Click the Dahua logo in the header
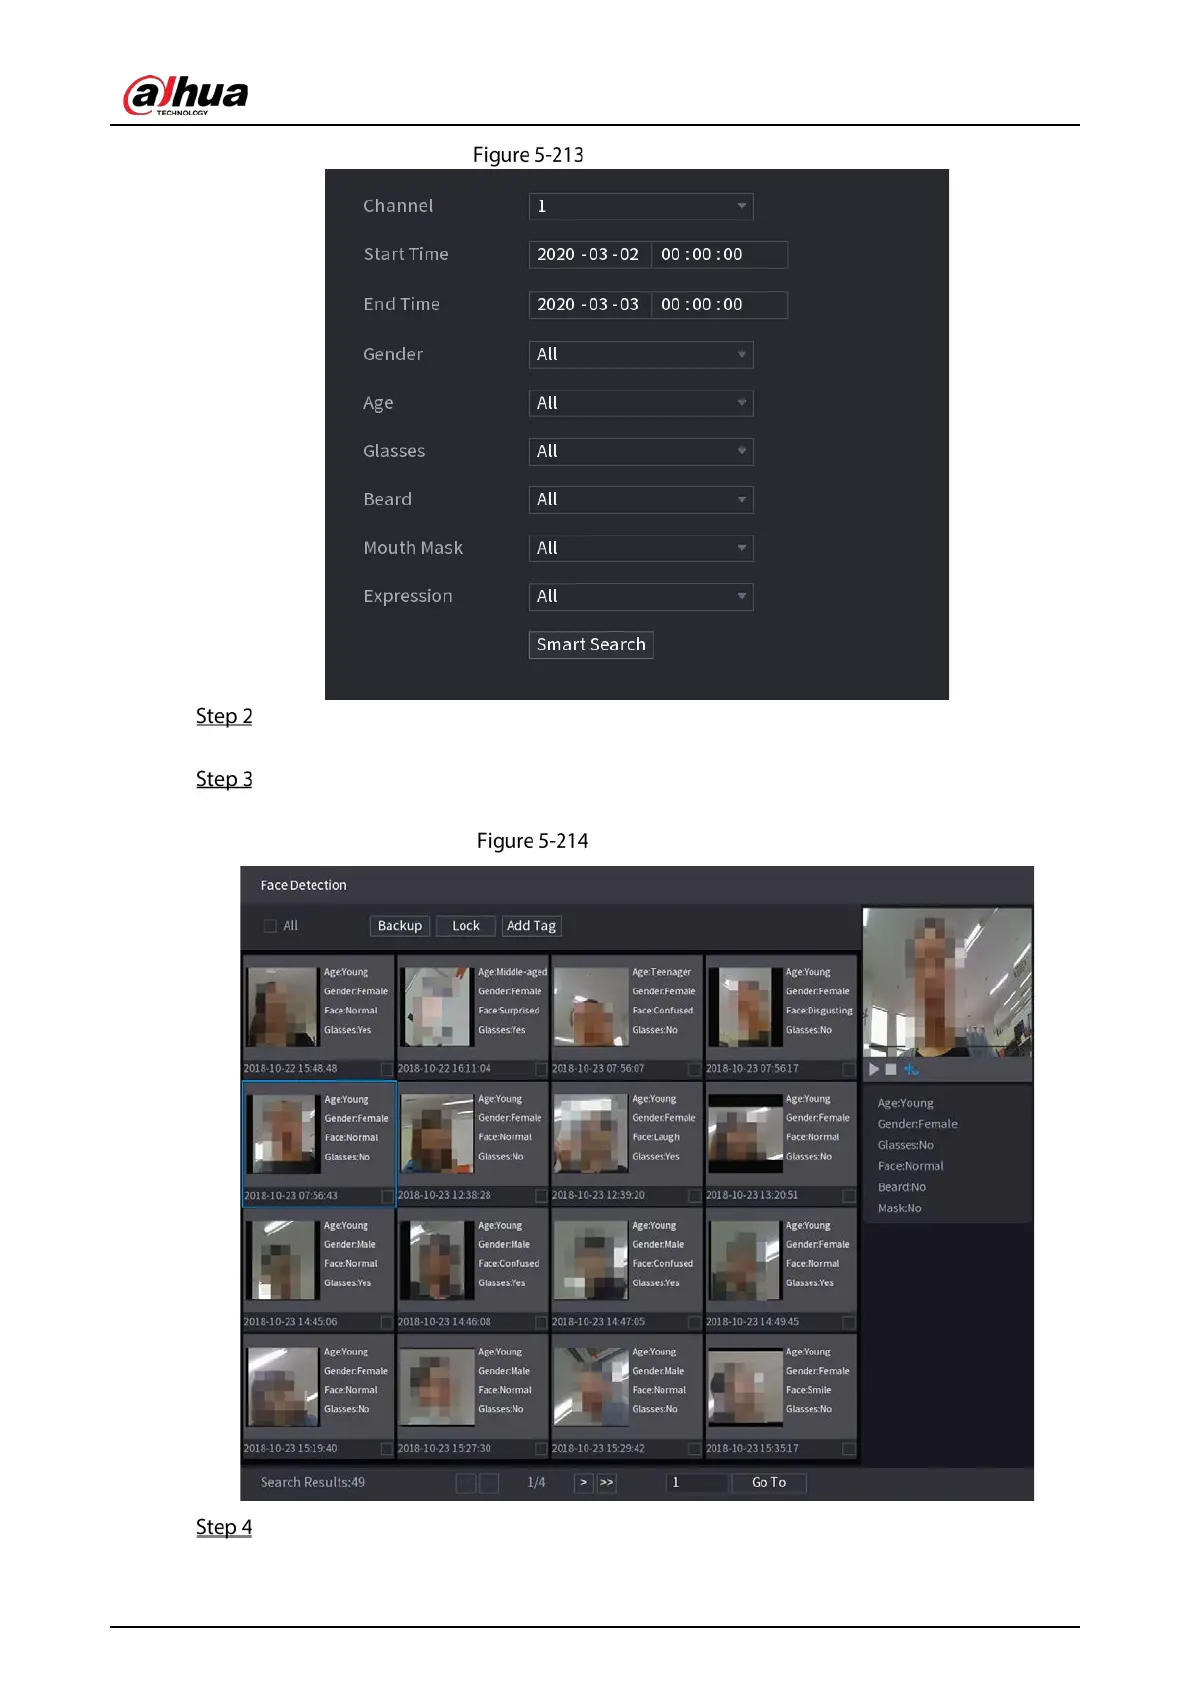 click(x=186, y=95)
